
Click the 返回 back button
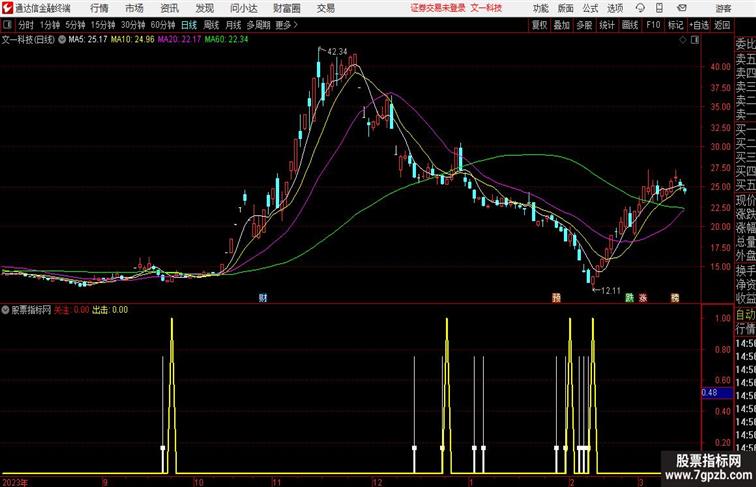click(722, 25)
